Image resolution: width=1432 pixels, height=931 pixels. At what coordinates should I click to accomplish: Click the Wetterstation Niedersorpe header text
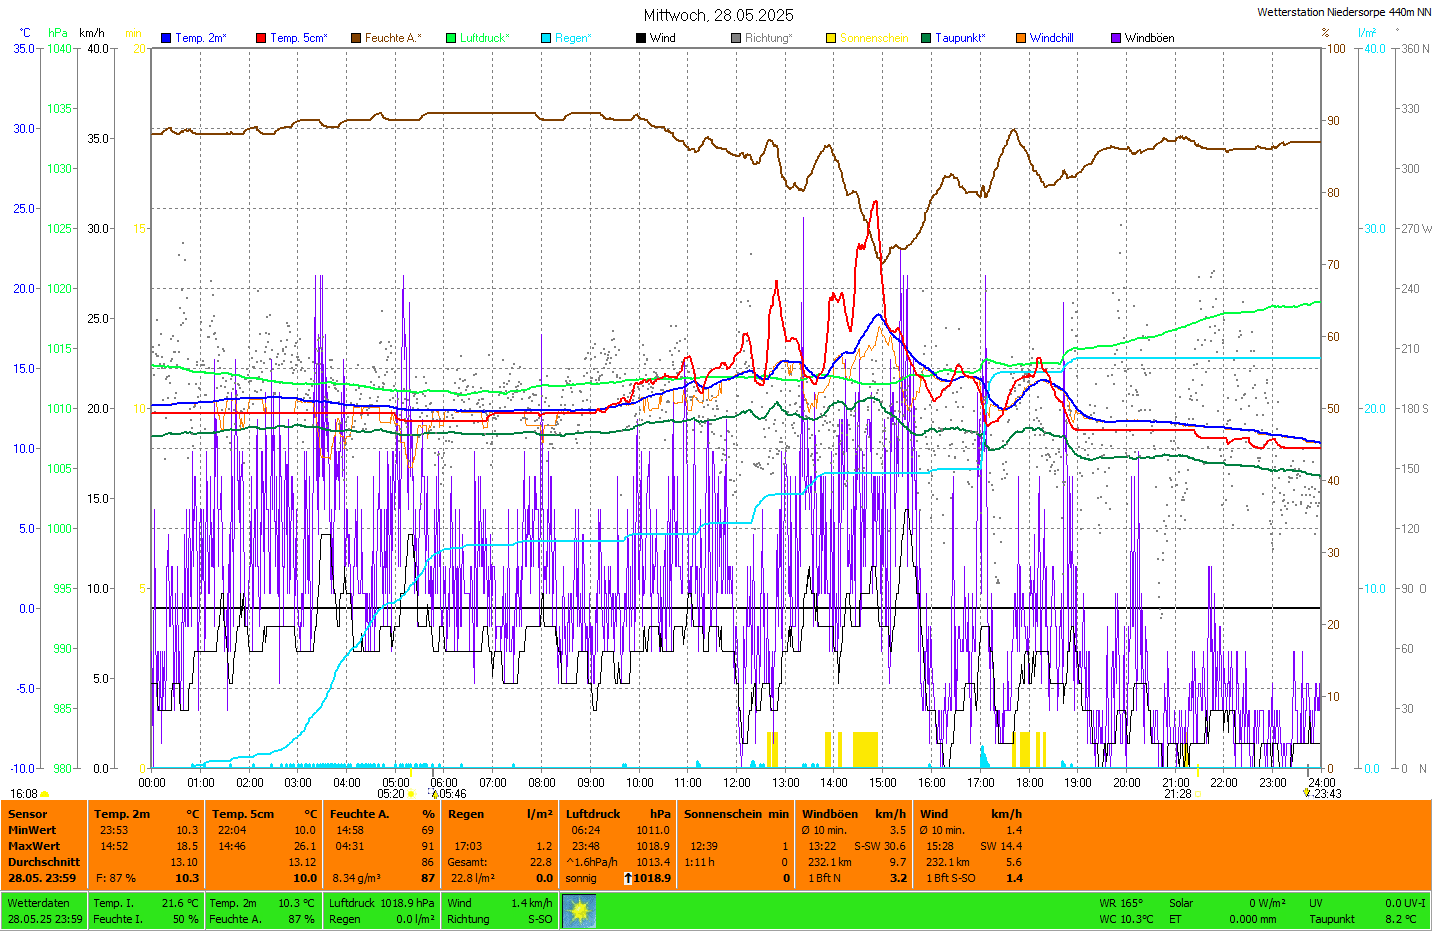(x=1343, y=12)
